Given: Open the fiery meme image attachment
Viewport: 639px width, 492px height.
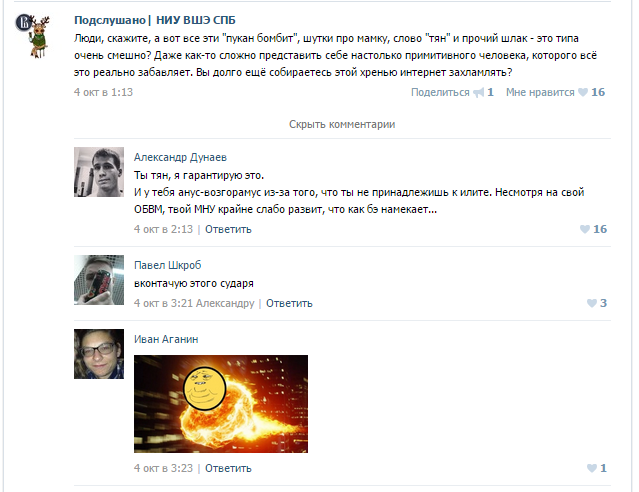Looking at the screenshot, I should (x=221, y=404).
